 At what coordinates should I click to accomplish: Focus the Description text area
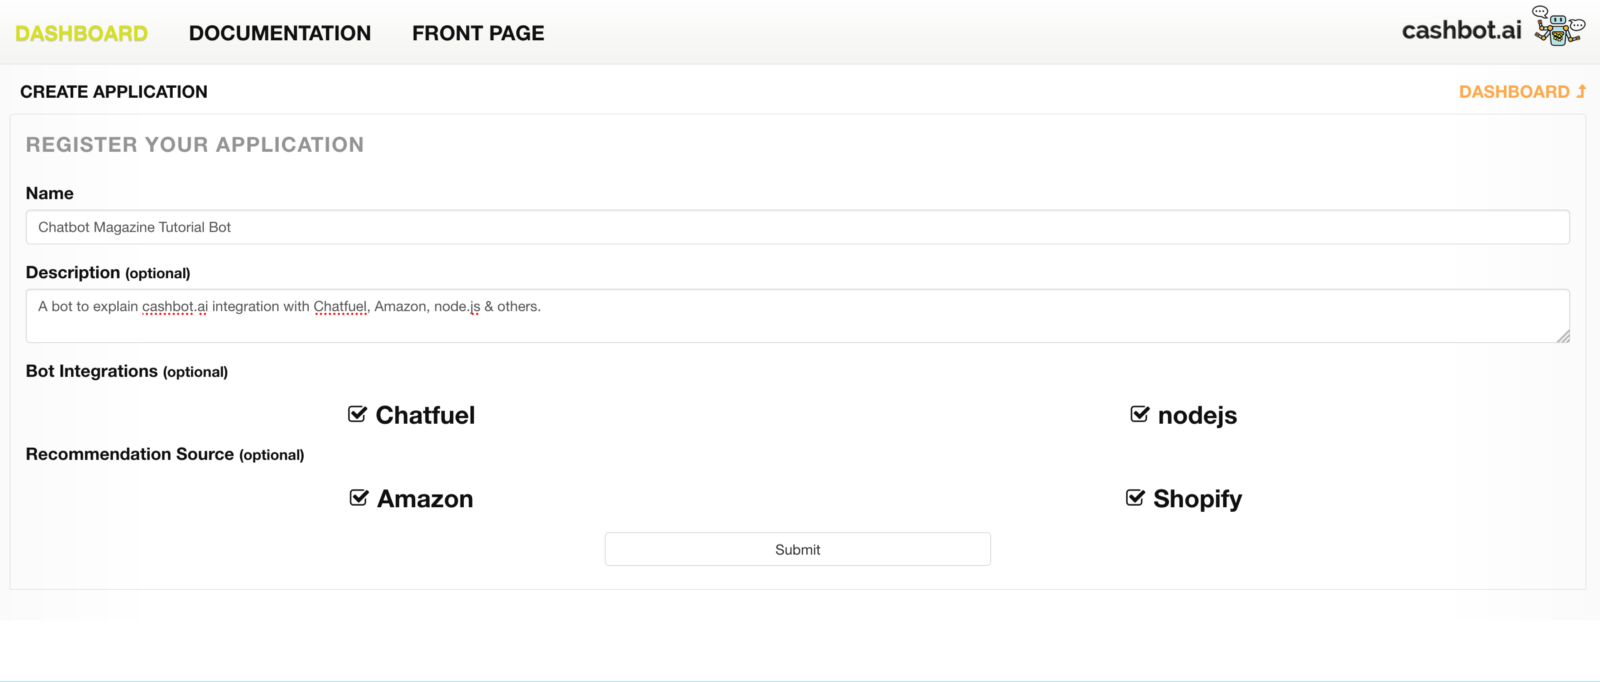point(797,316)
